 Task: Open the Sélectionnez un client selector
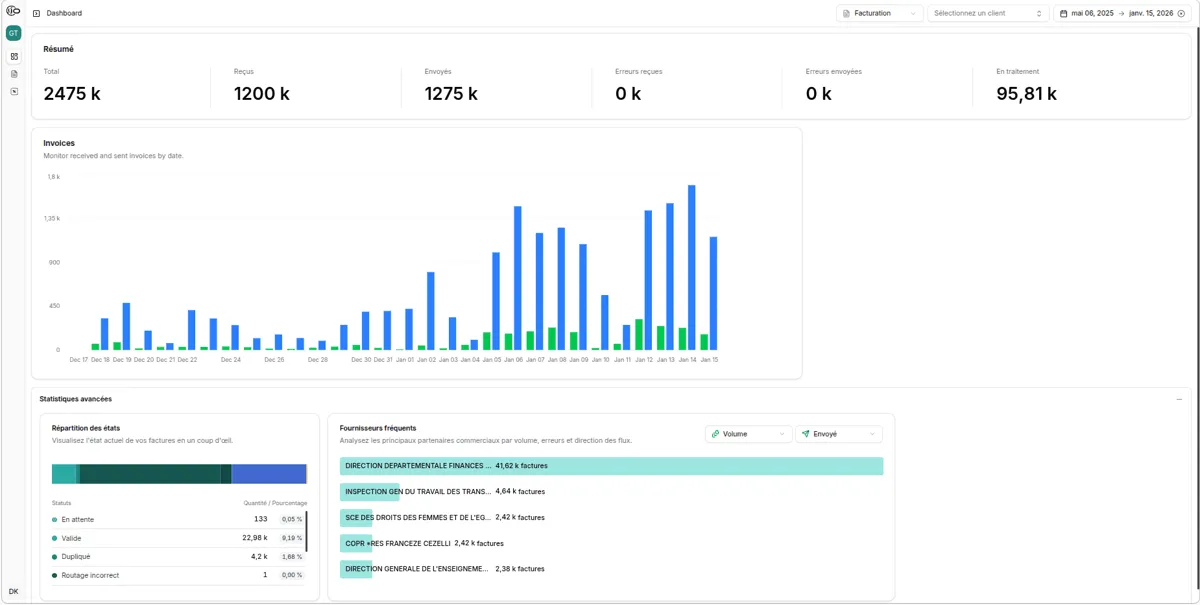click(x=988, y=13)
